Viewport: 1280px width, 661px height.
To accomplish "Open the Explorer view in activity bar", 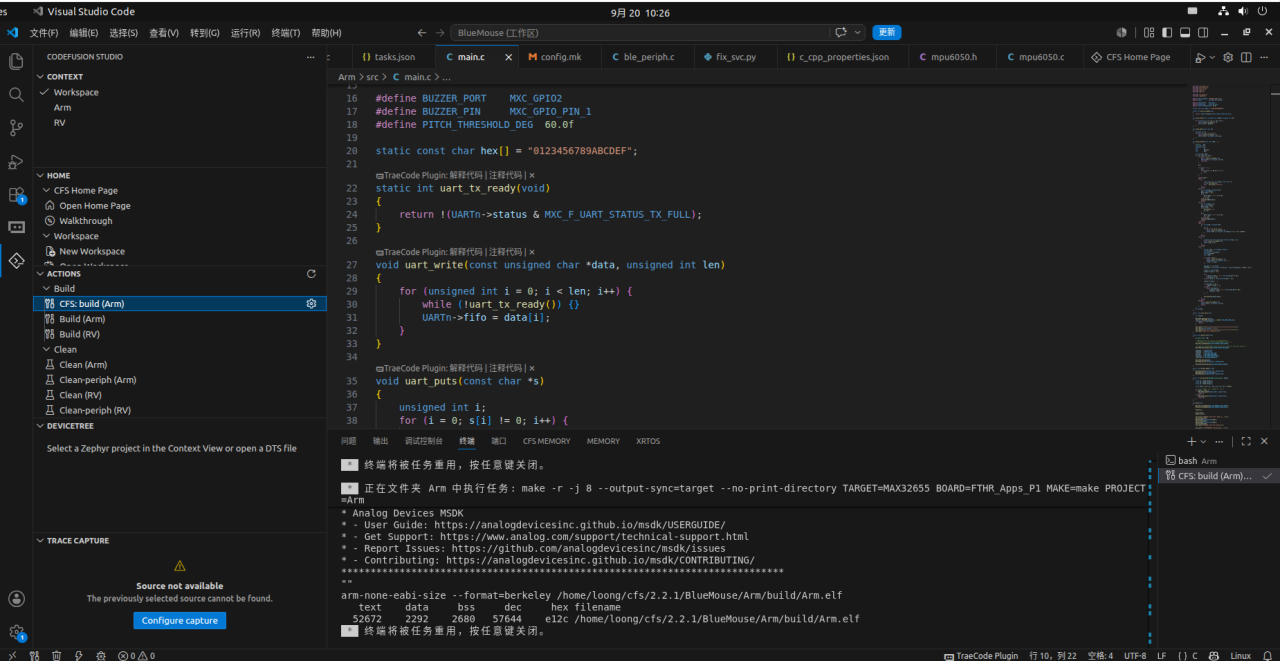I will (x=16, y=61).
